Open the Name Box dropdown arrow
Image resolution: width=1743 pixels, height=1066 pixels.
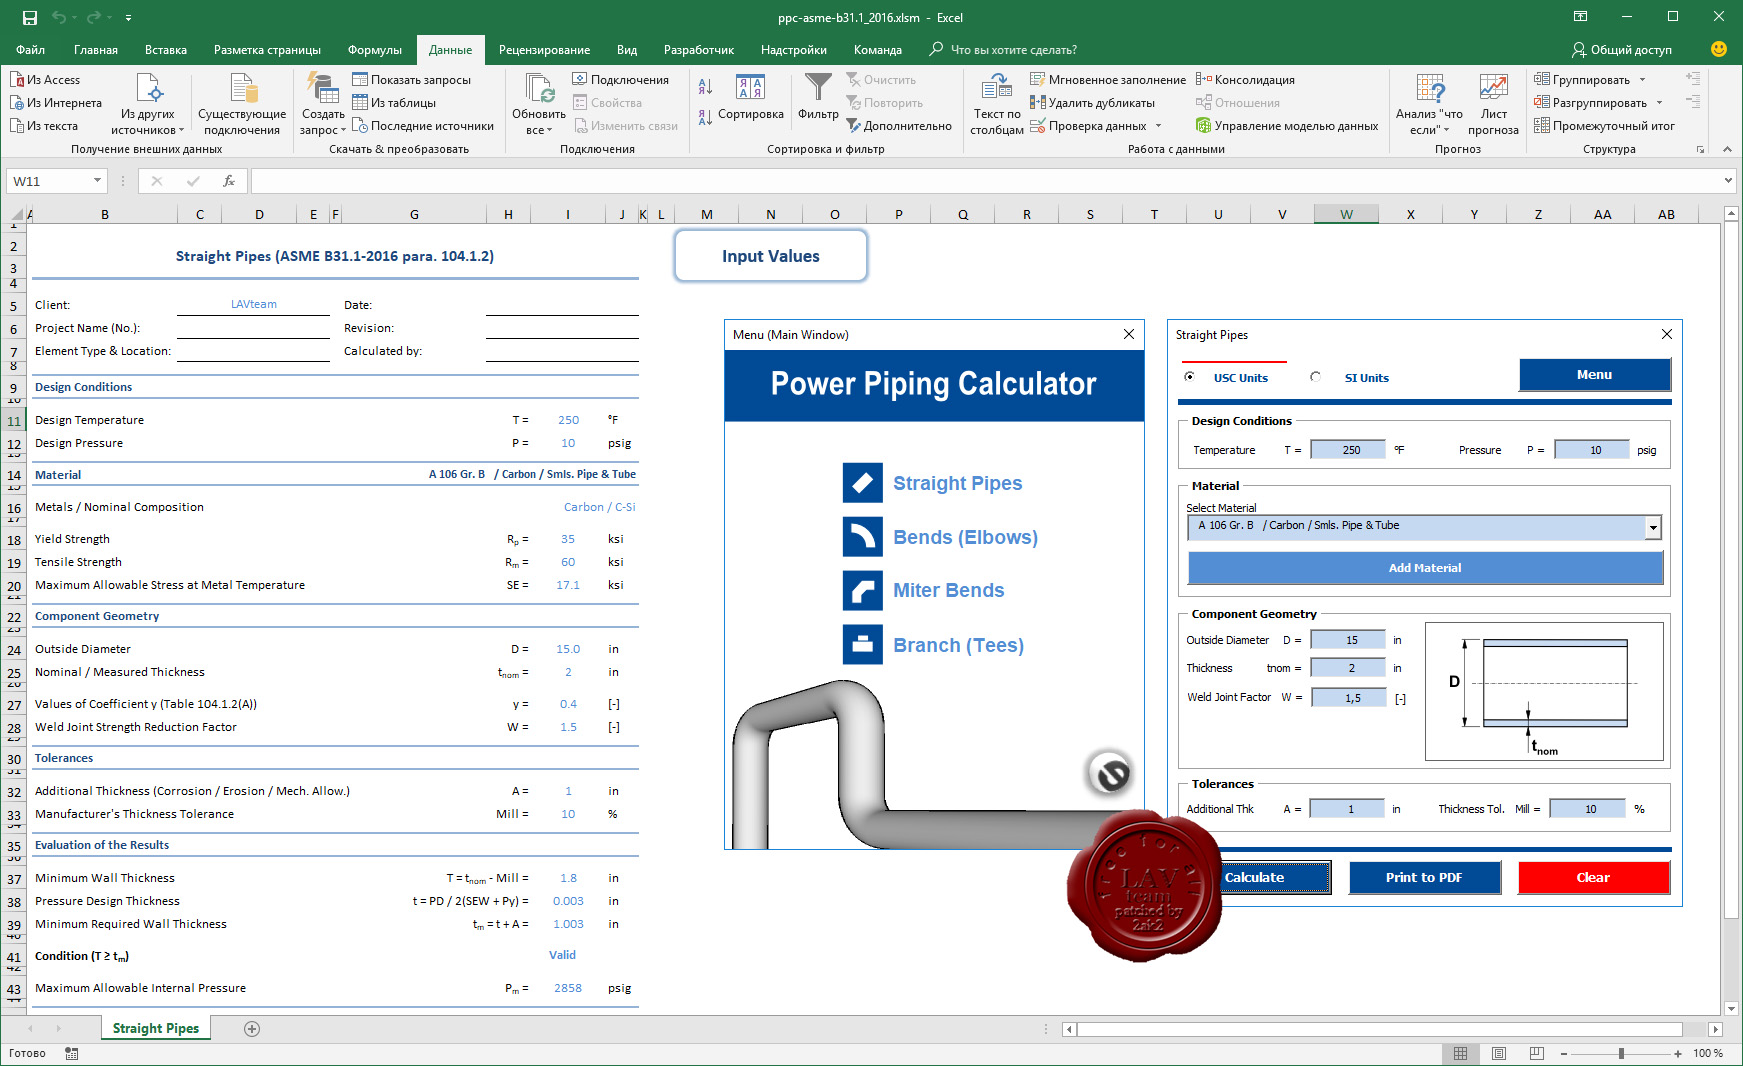[97, 181]
